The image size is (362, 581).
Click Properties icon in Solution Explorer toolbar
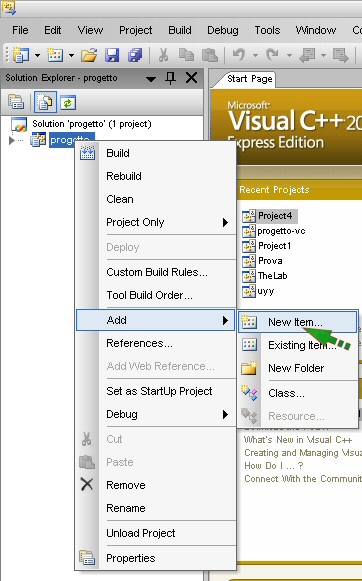(16, 103)
